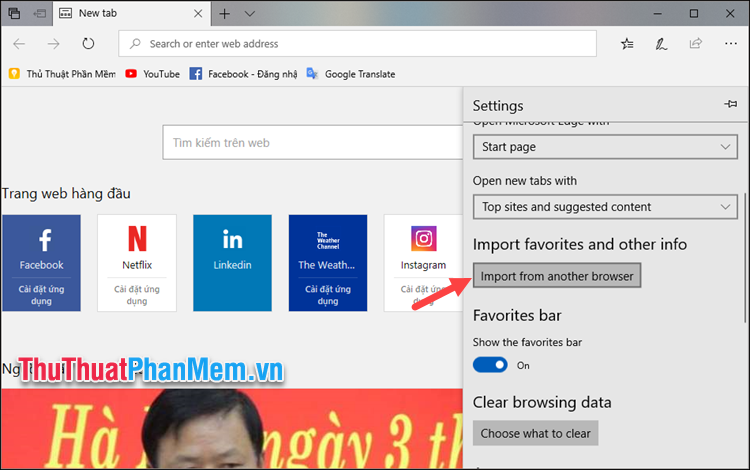Open the YouTube favorite
Viewport: 750px width, 470px height.
[x=153, y=74]
